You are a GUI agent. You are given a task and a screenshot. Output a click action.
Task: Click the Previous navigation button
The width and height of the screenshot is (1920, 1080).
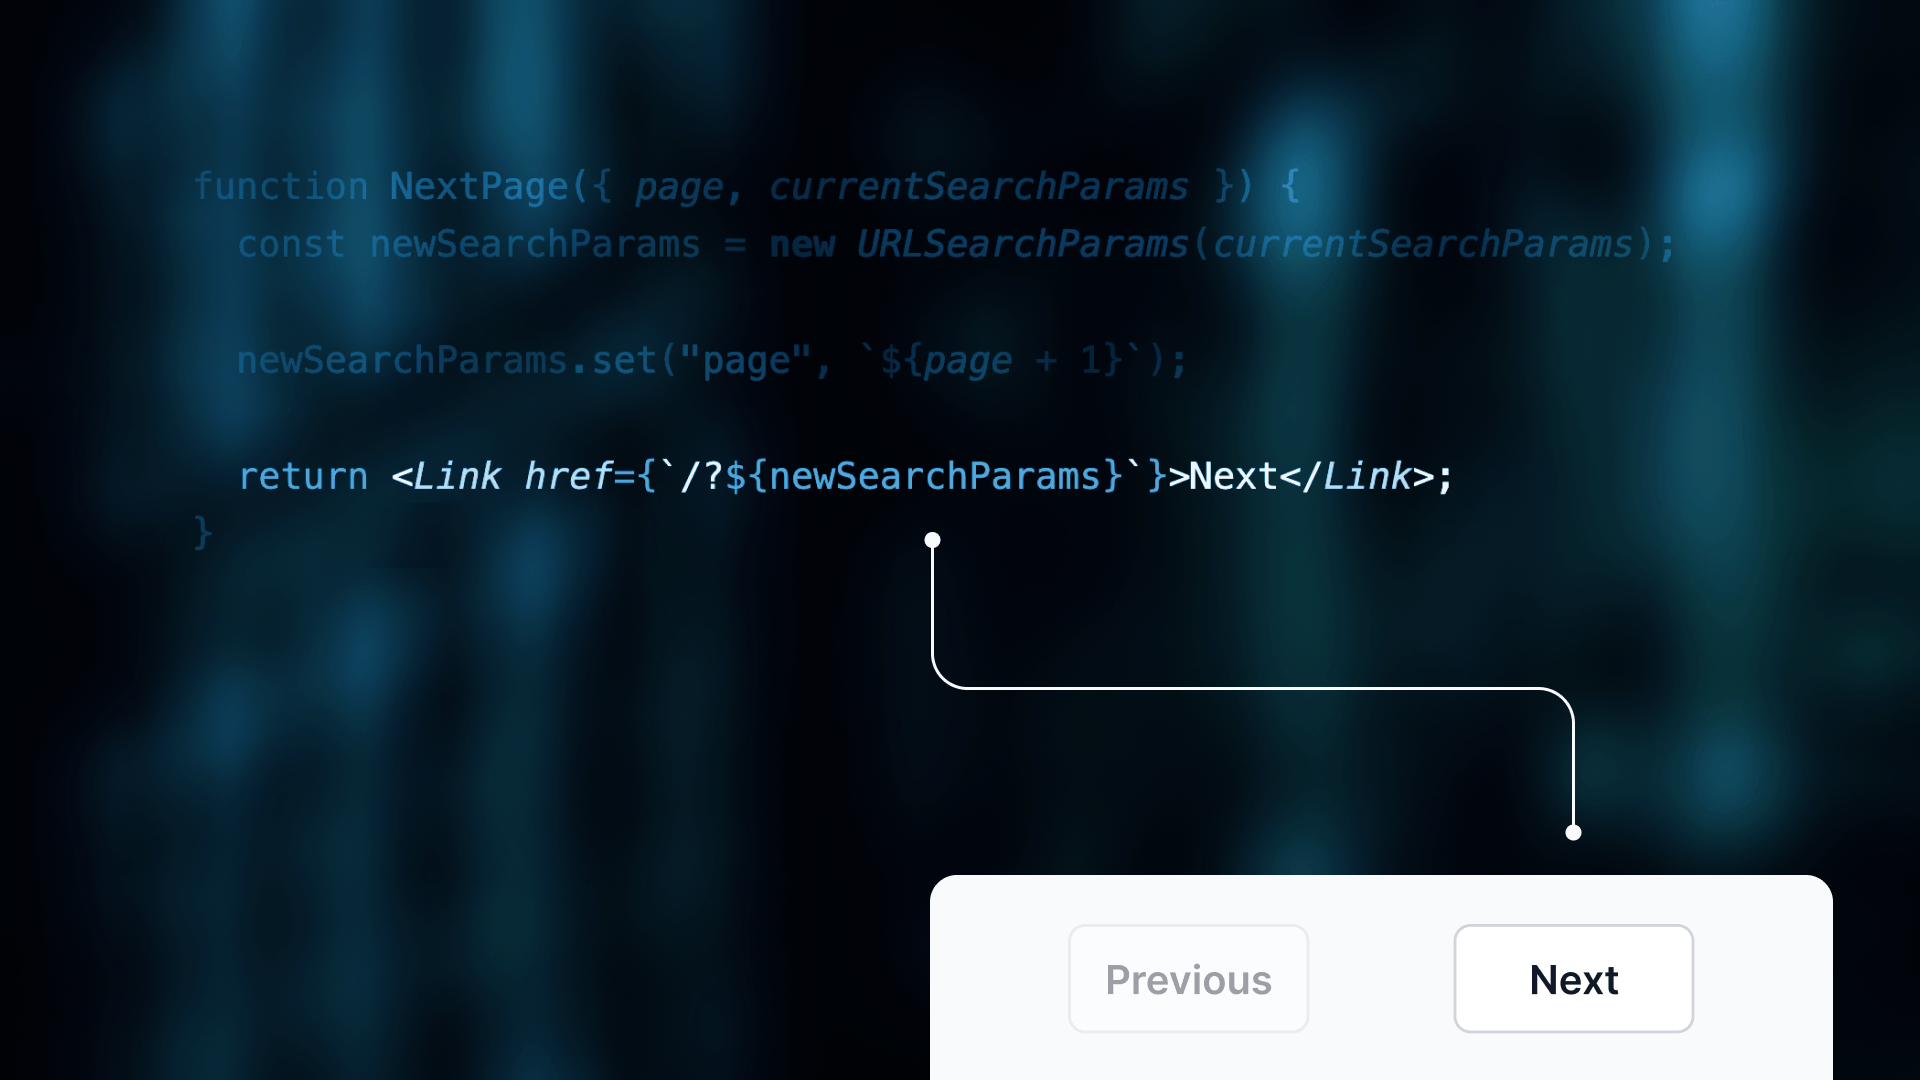point(1188,978)
